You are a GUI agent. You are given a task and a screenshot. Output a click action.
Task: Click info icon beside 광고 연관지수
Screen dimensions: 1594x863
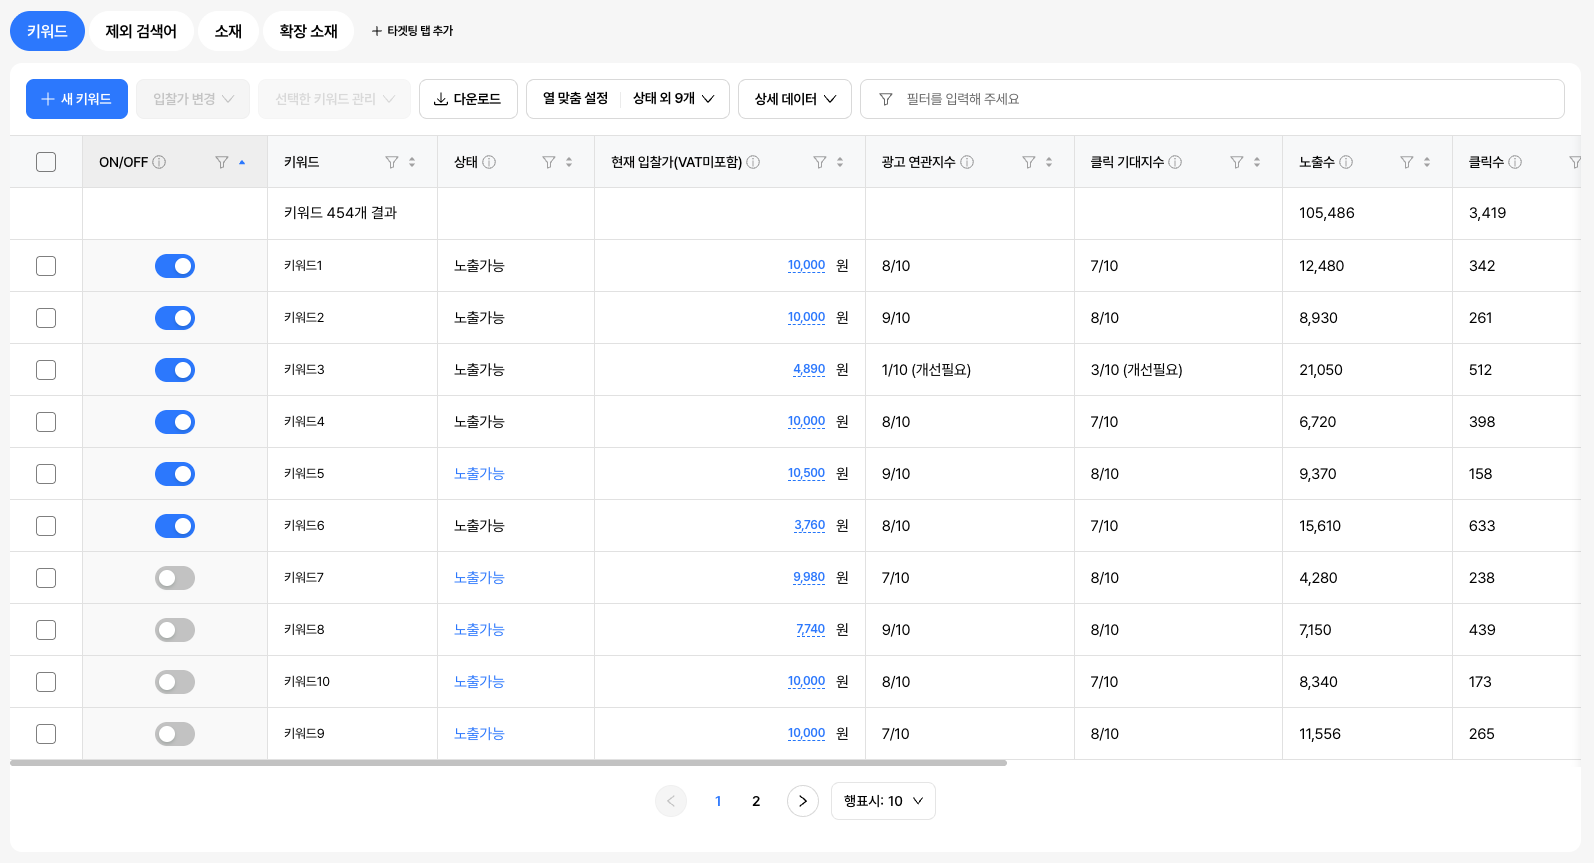[967, 162]
